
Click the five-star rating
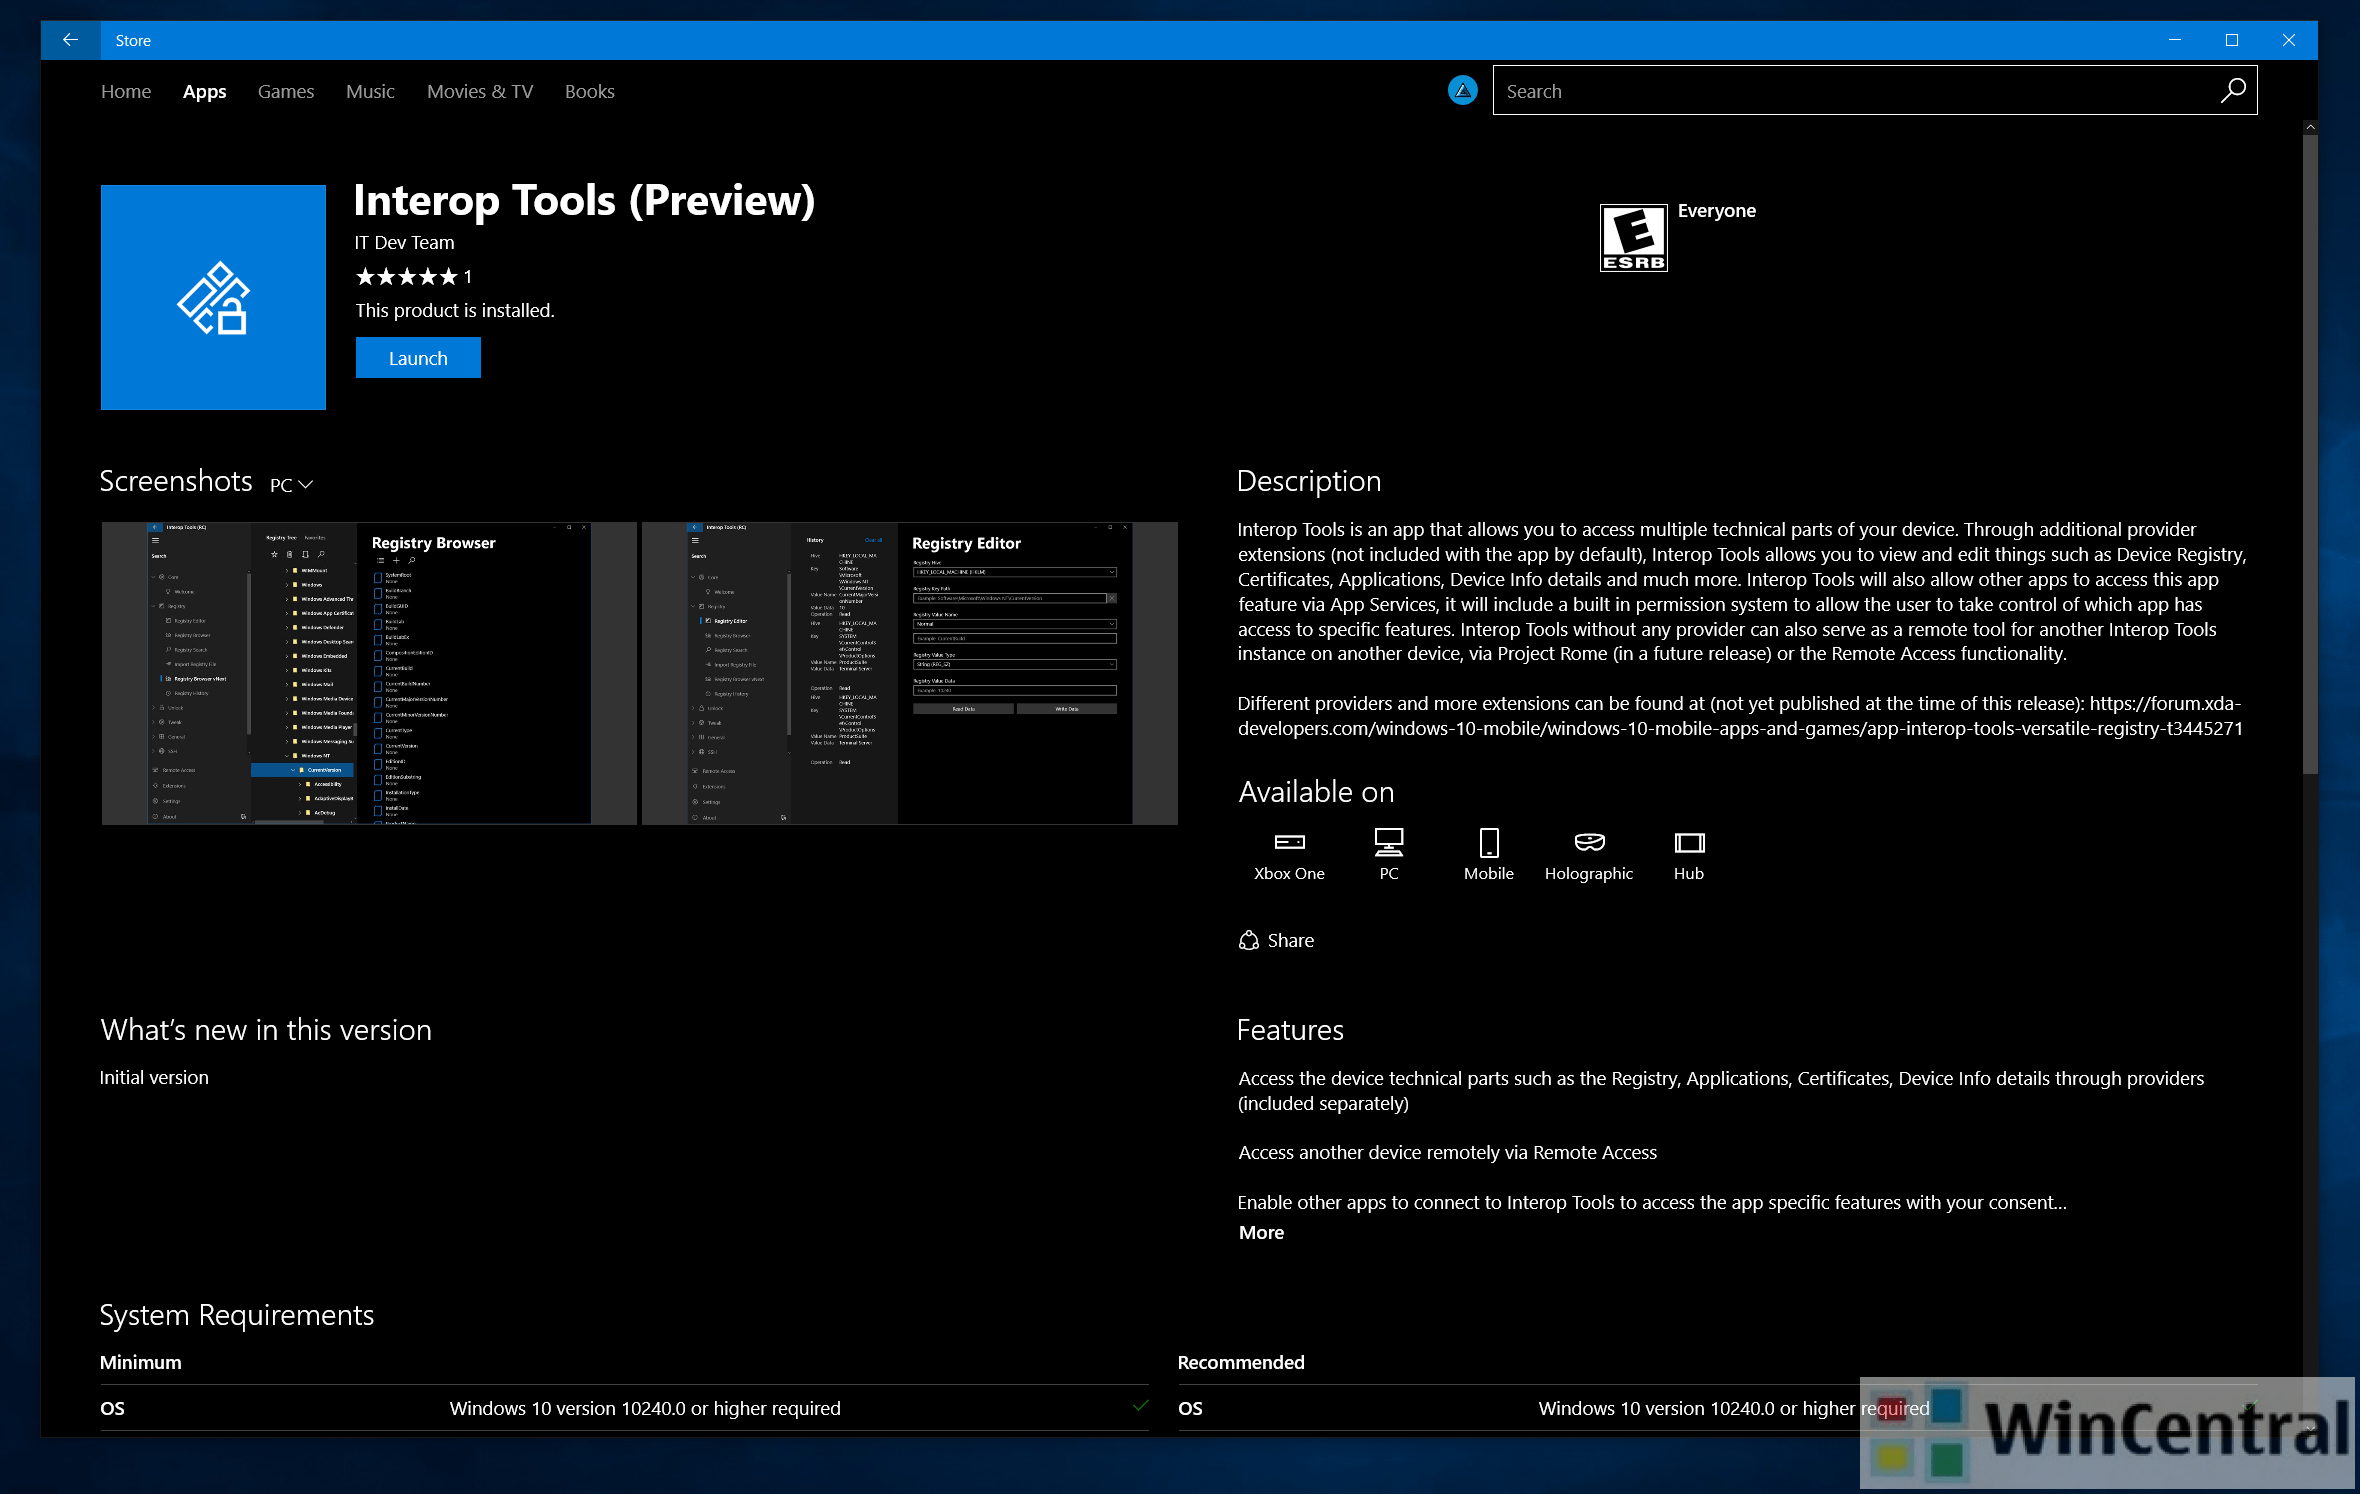407,277
